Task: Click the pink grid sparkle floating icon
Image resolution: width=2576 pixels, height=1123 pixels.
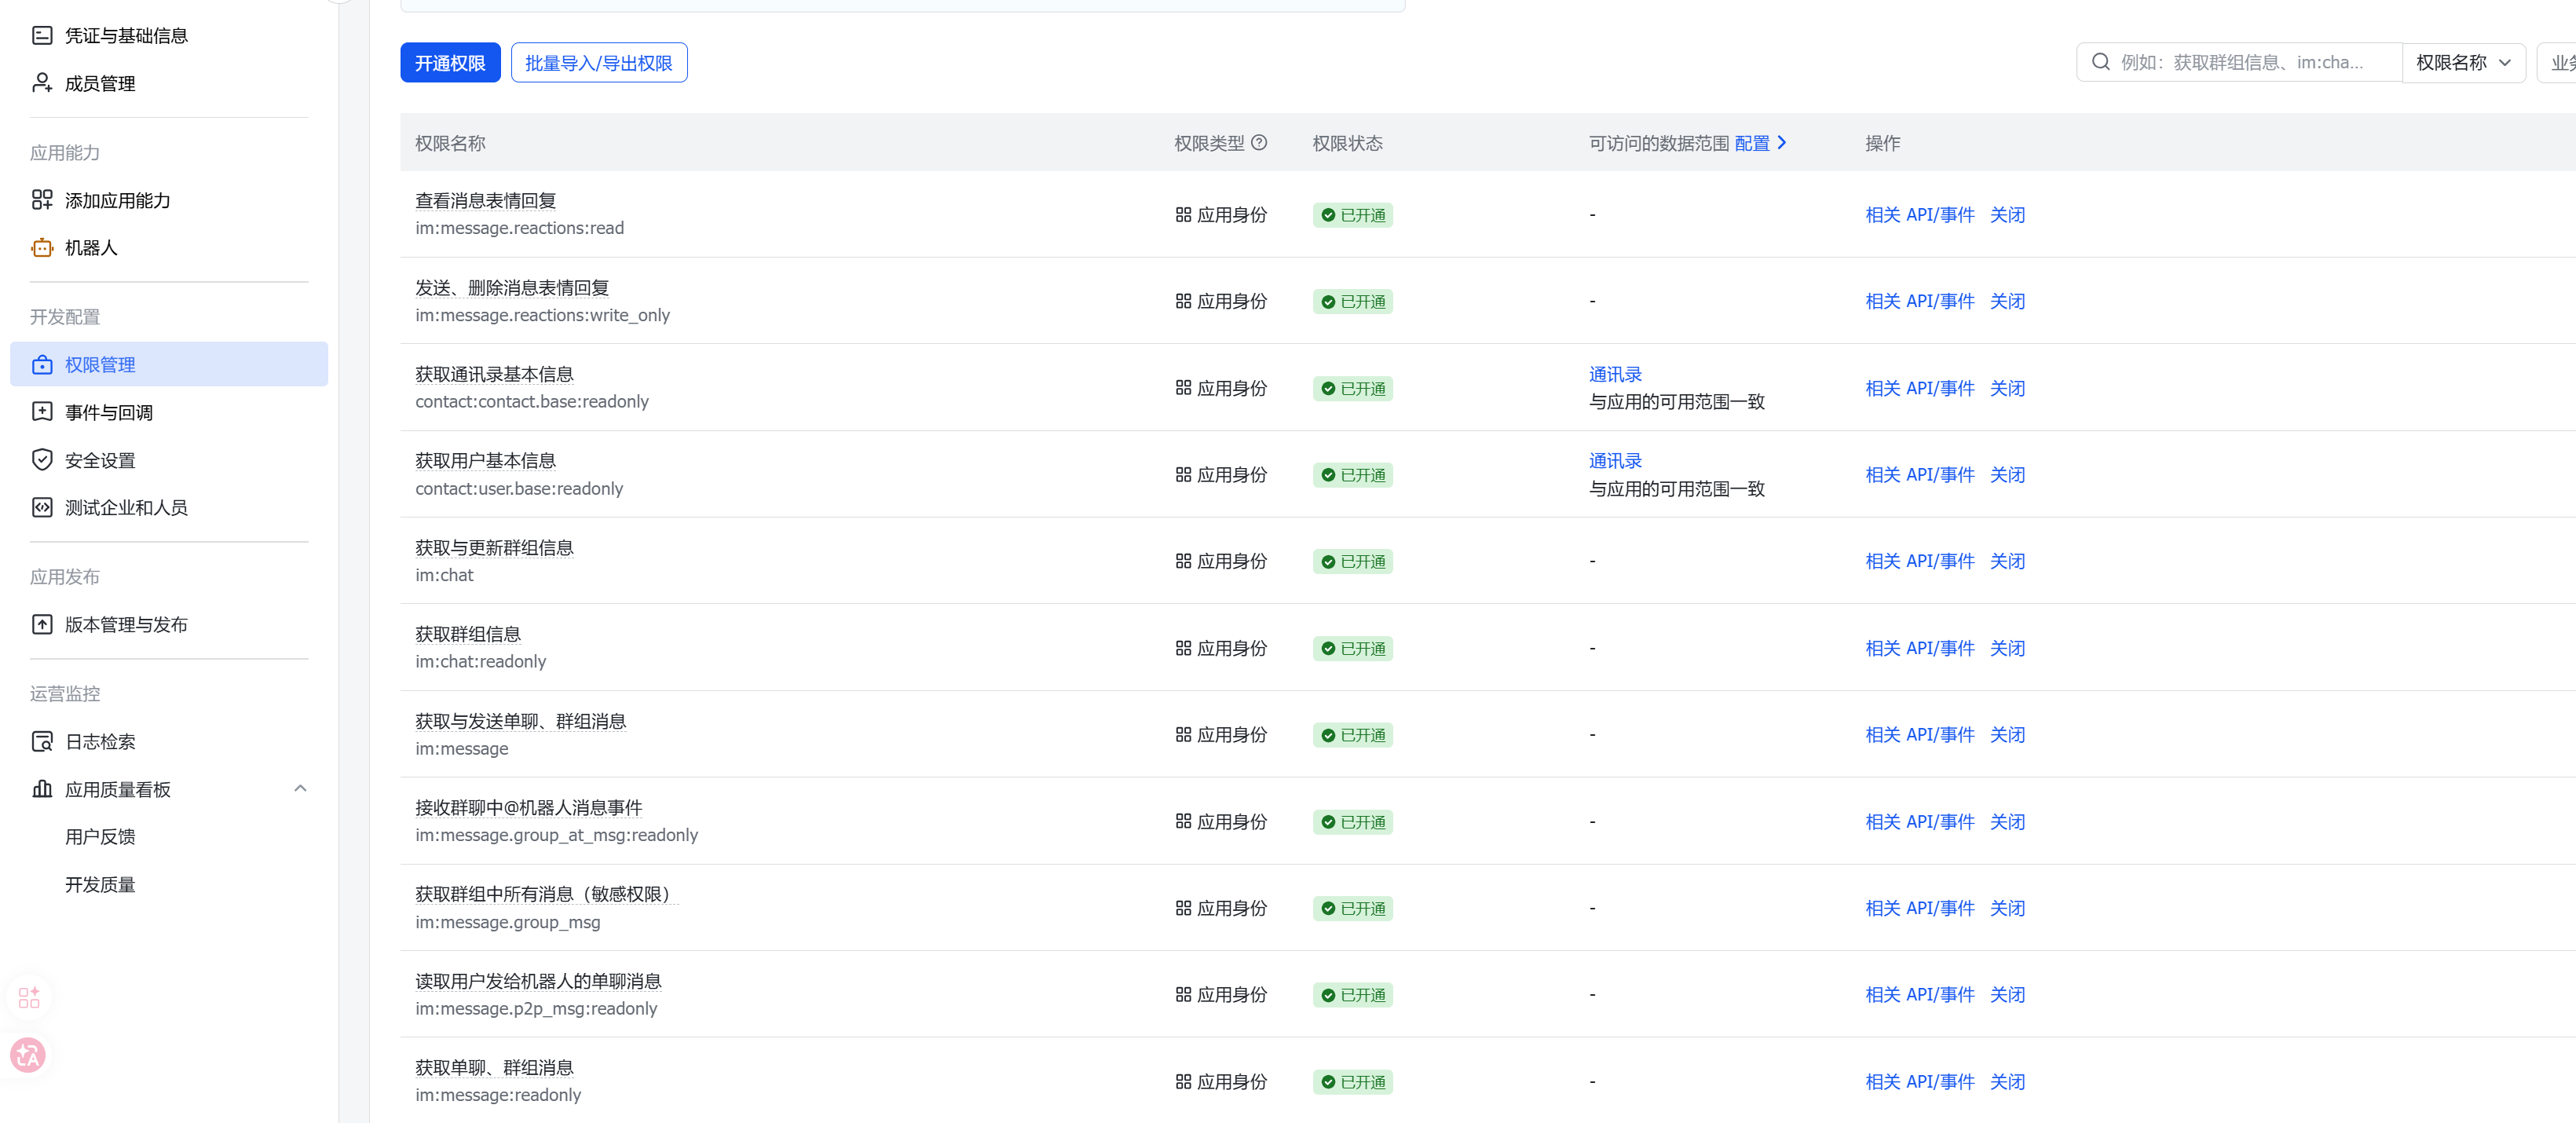Action: click(x=29, y=997)
